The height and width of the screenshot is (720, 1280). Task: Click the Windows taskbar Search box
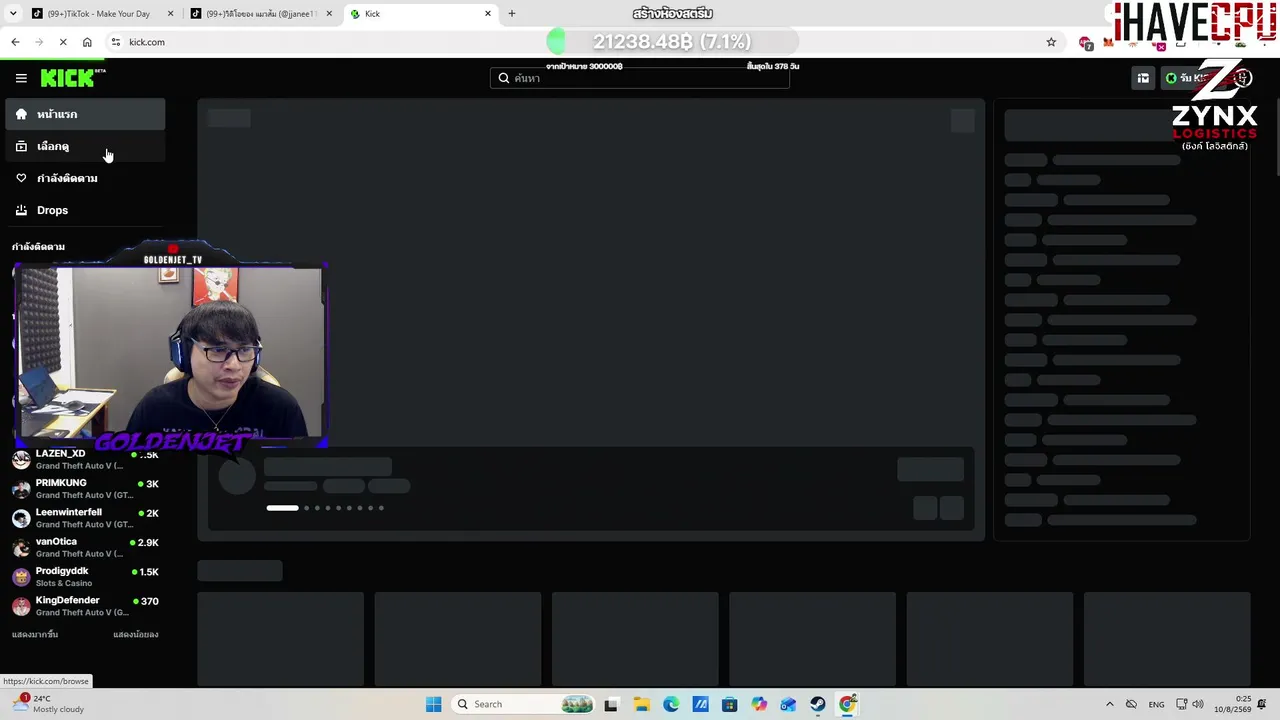pos(524,704)
